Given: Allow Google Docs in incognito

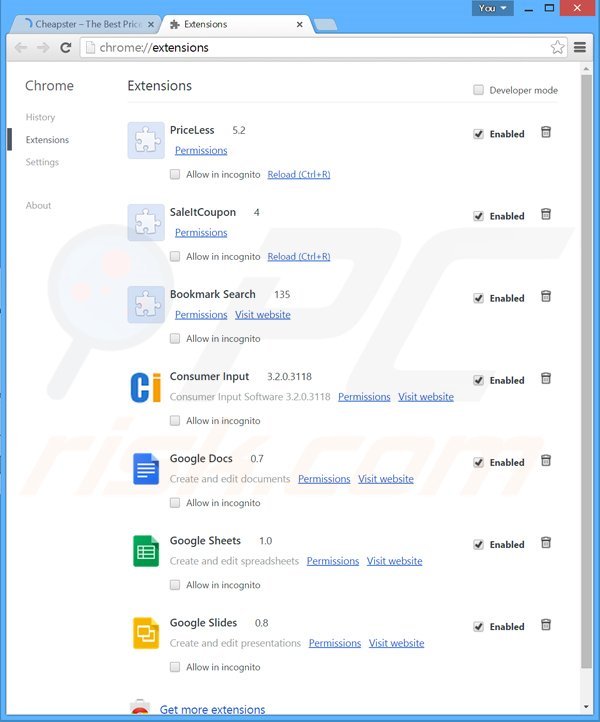Looking at the screenshot, I should point(175,502).
